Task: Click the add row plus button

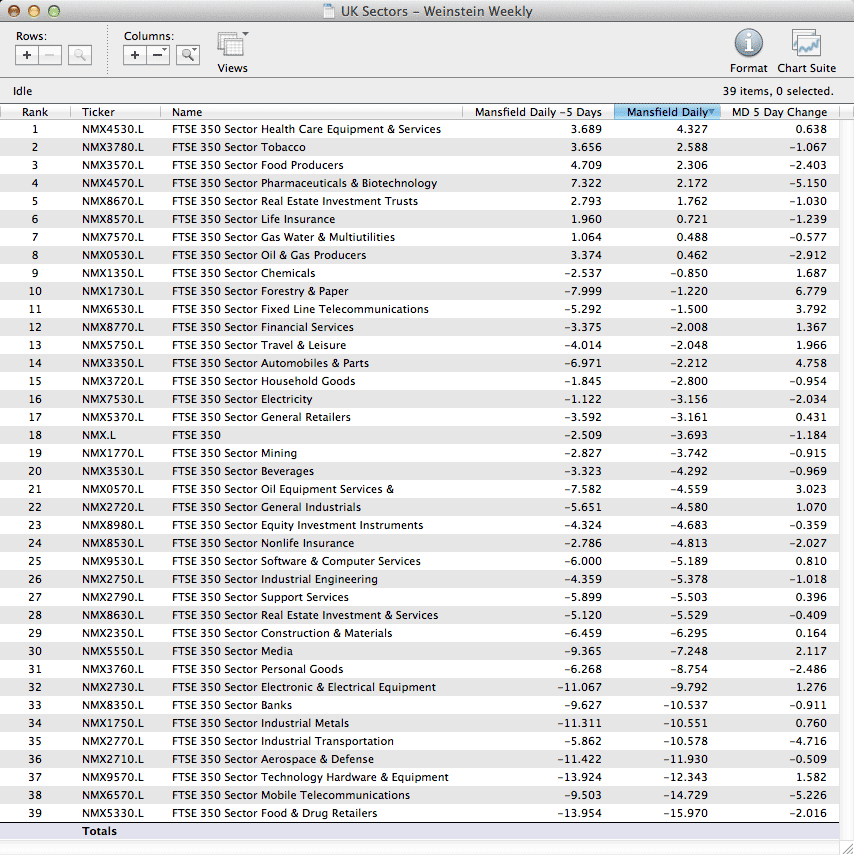Action: 27,56
